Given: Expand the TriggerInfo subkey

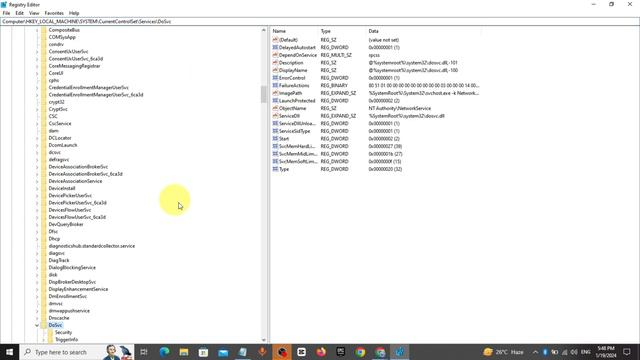Looking at the screenshot, I should tap(44, 340).
